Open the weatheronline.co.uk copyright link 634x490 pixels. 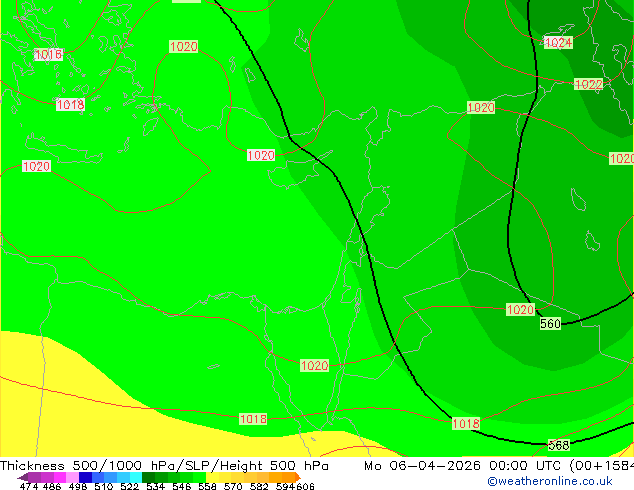point(550,481)
